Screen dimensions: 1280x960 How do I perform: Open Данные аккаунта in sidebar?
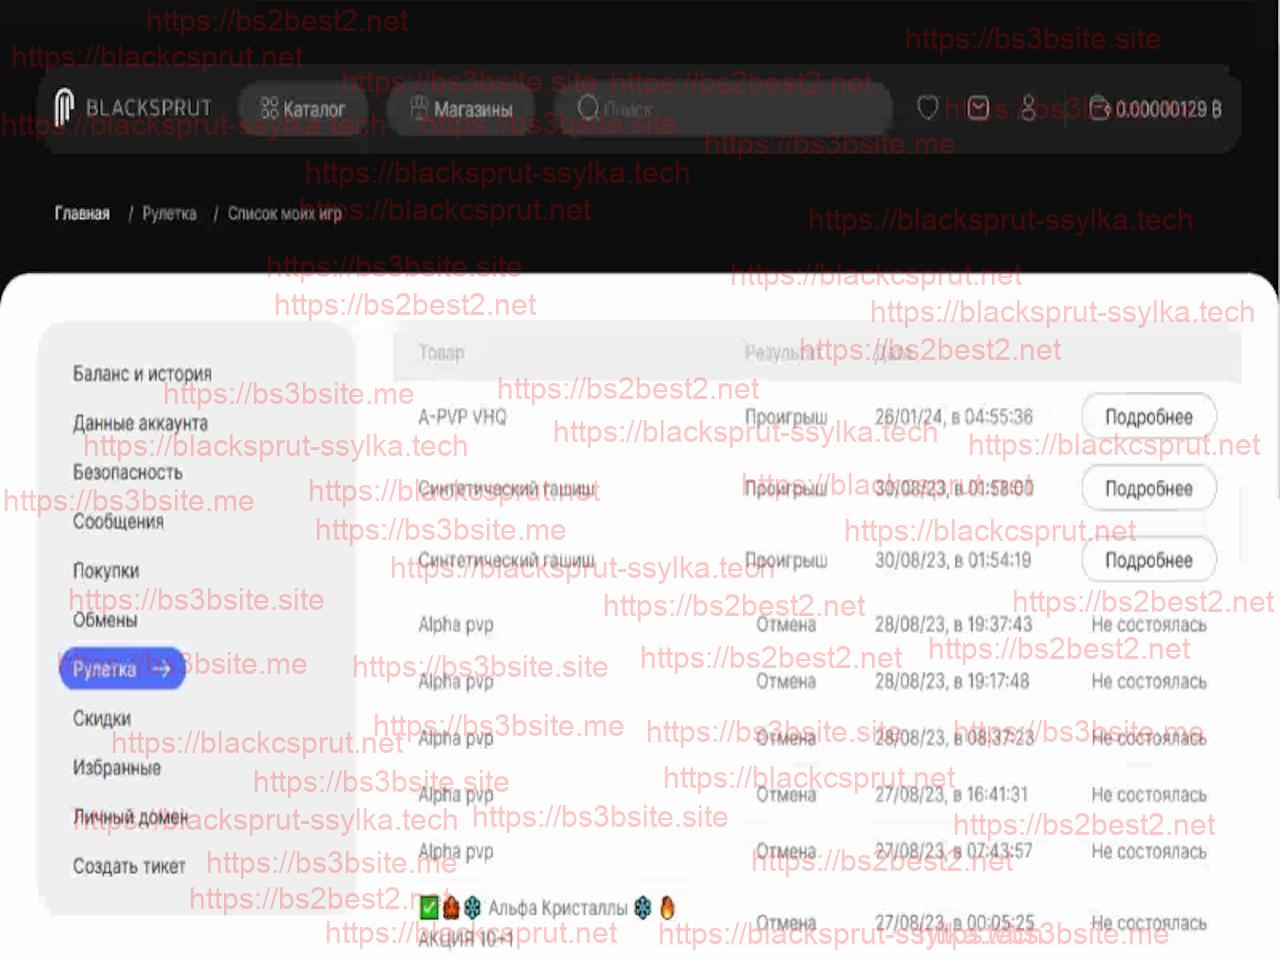coord(140,423)
